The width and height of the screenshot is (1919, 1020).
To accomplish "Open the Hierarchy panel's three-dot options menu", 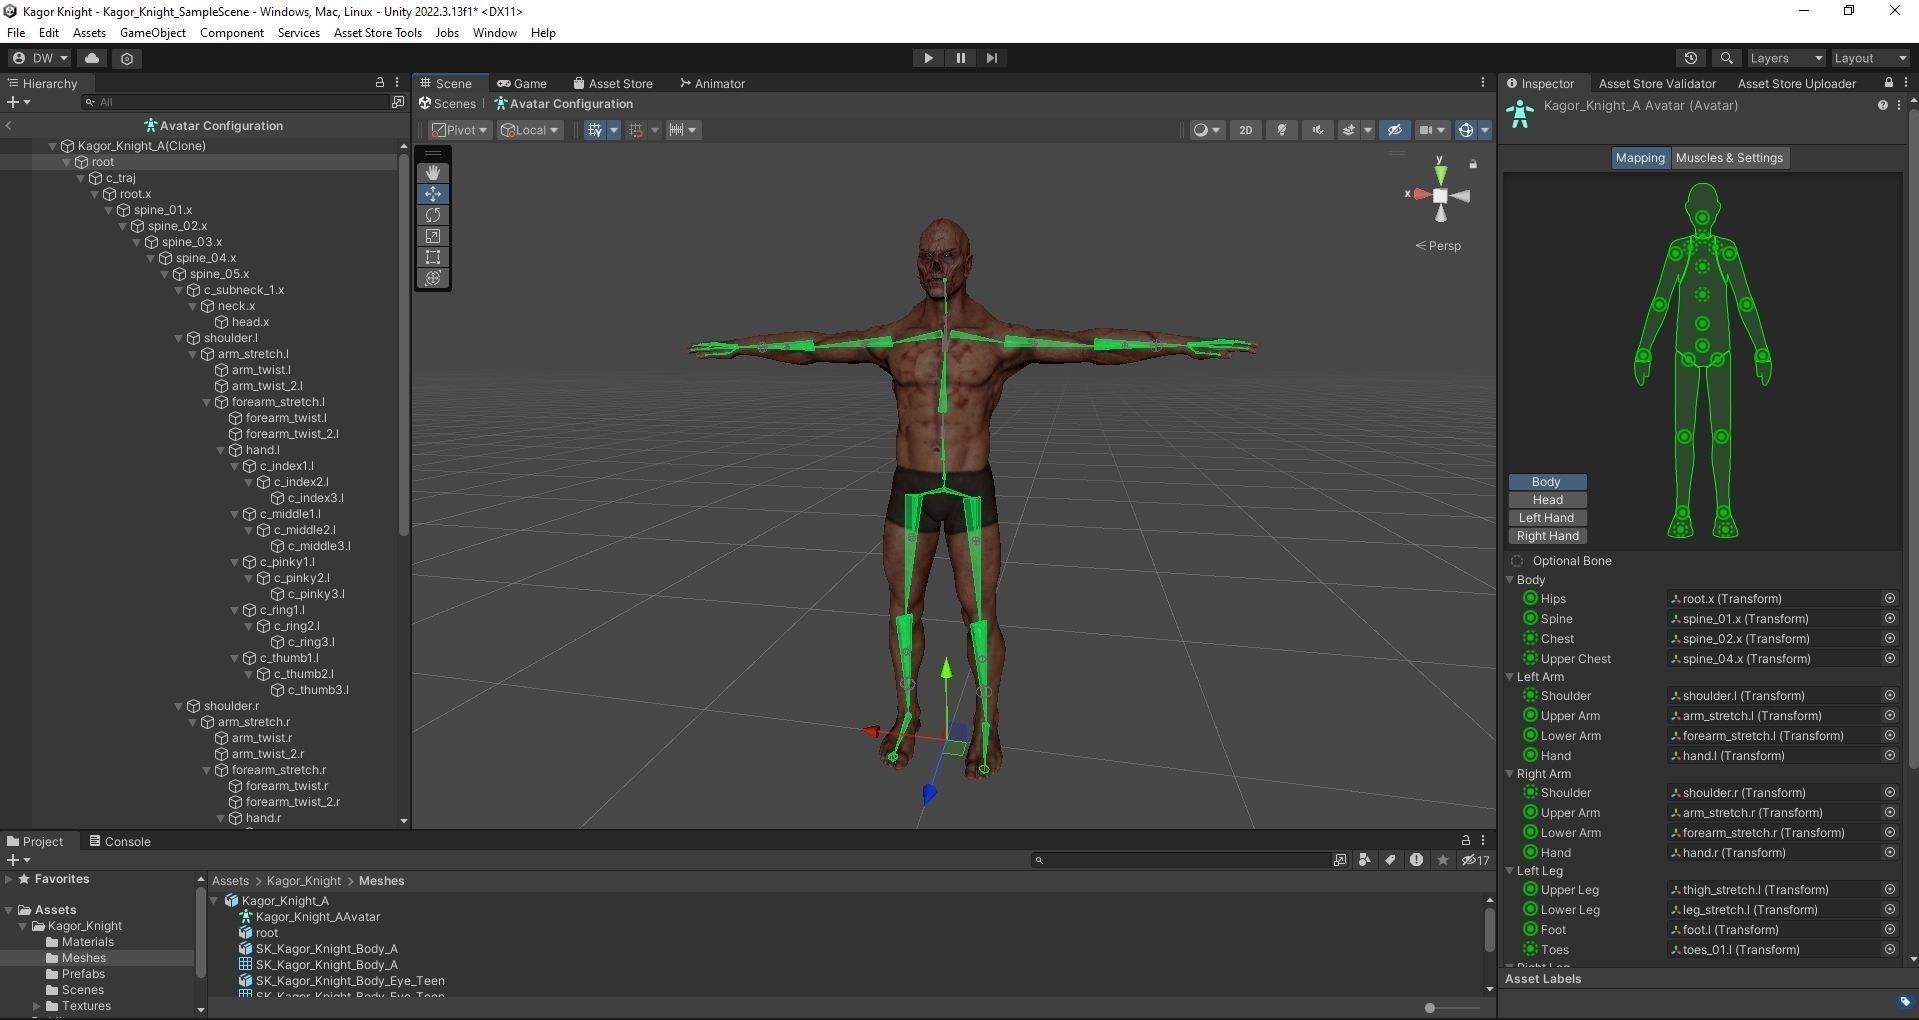I will click(x=397, y=83).
